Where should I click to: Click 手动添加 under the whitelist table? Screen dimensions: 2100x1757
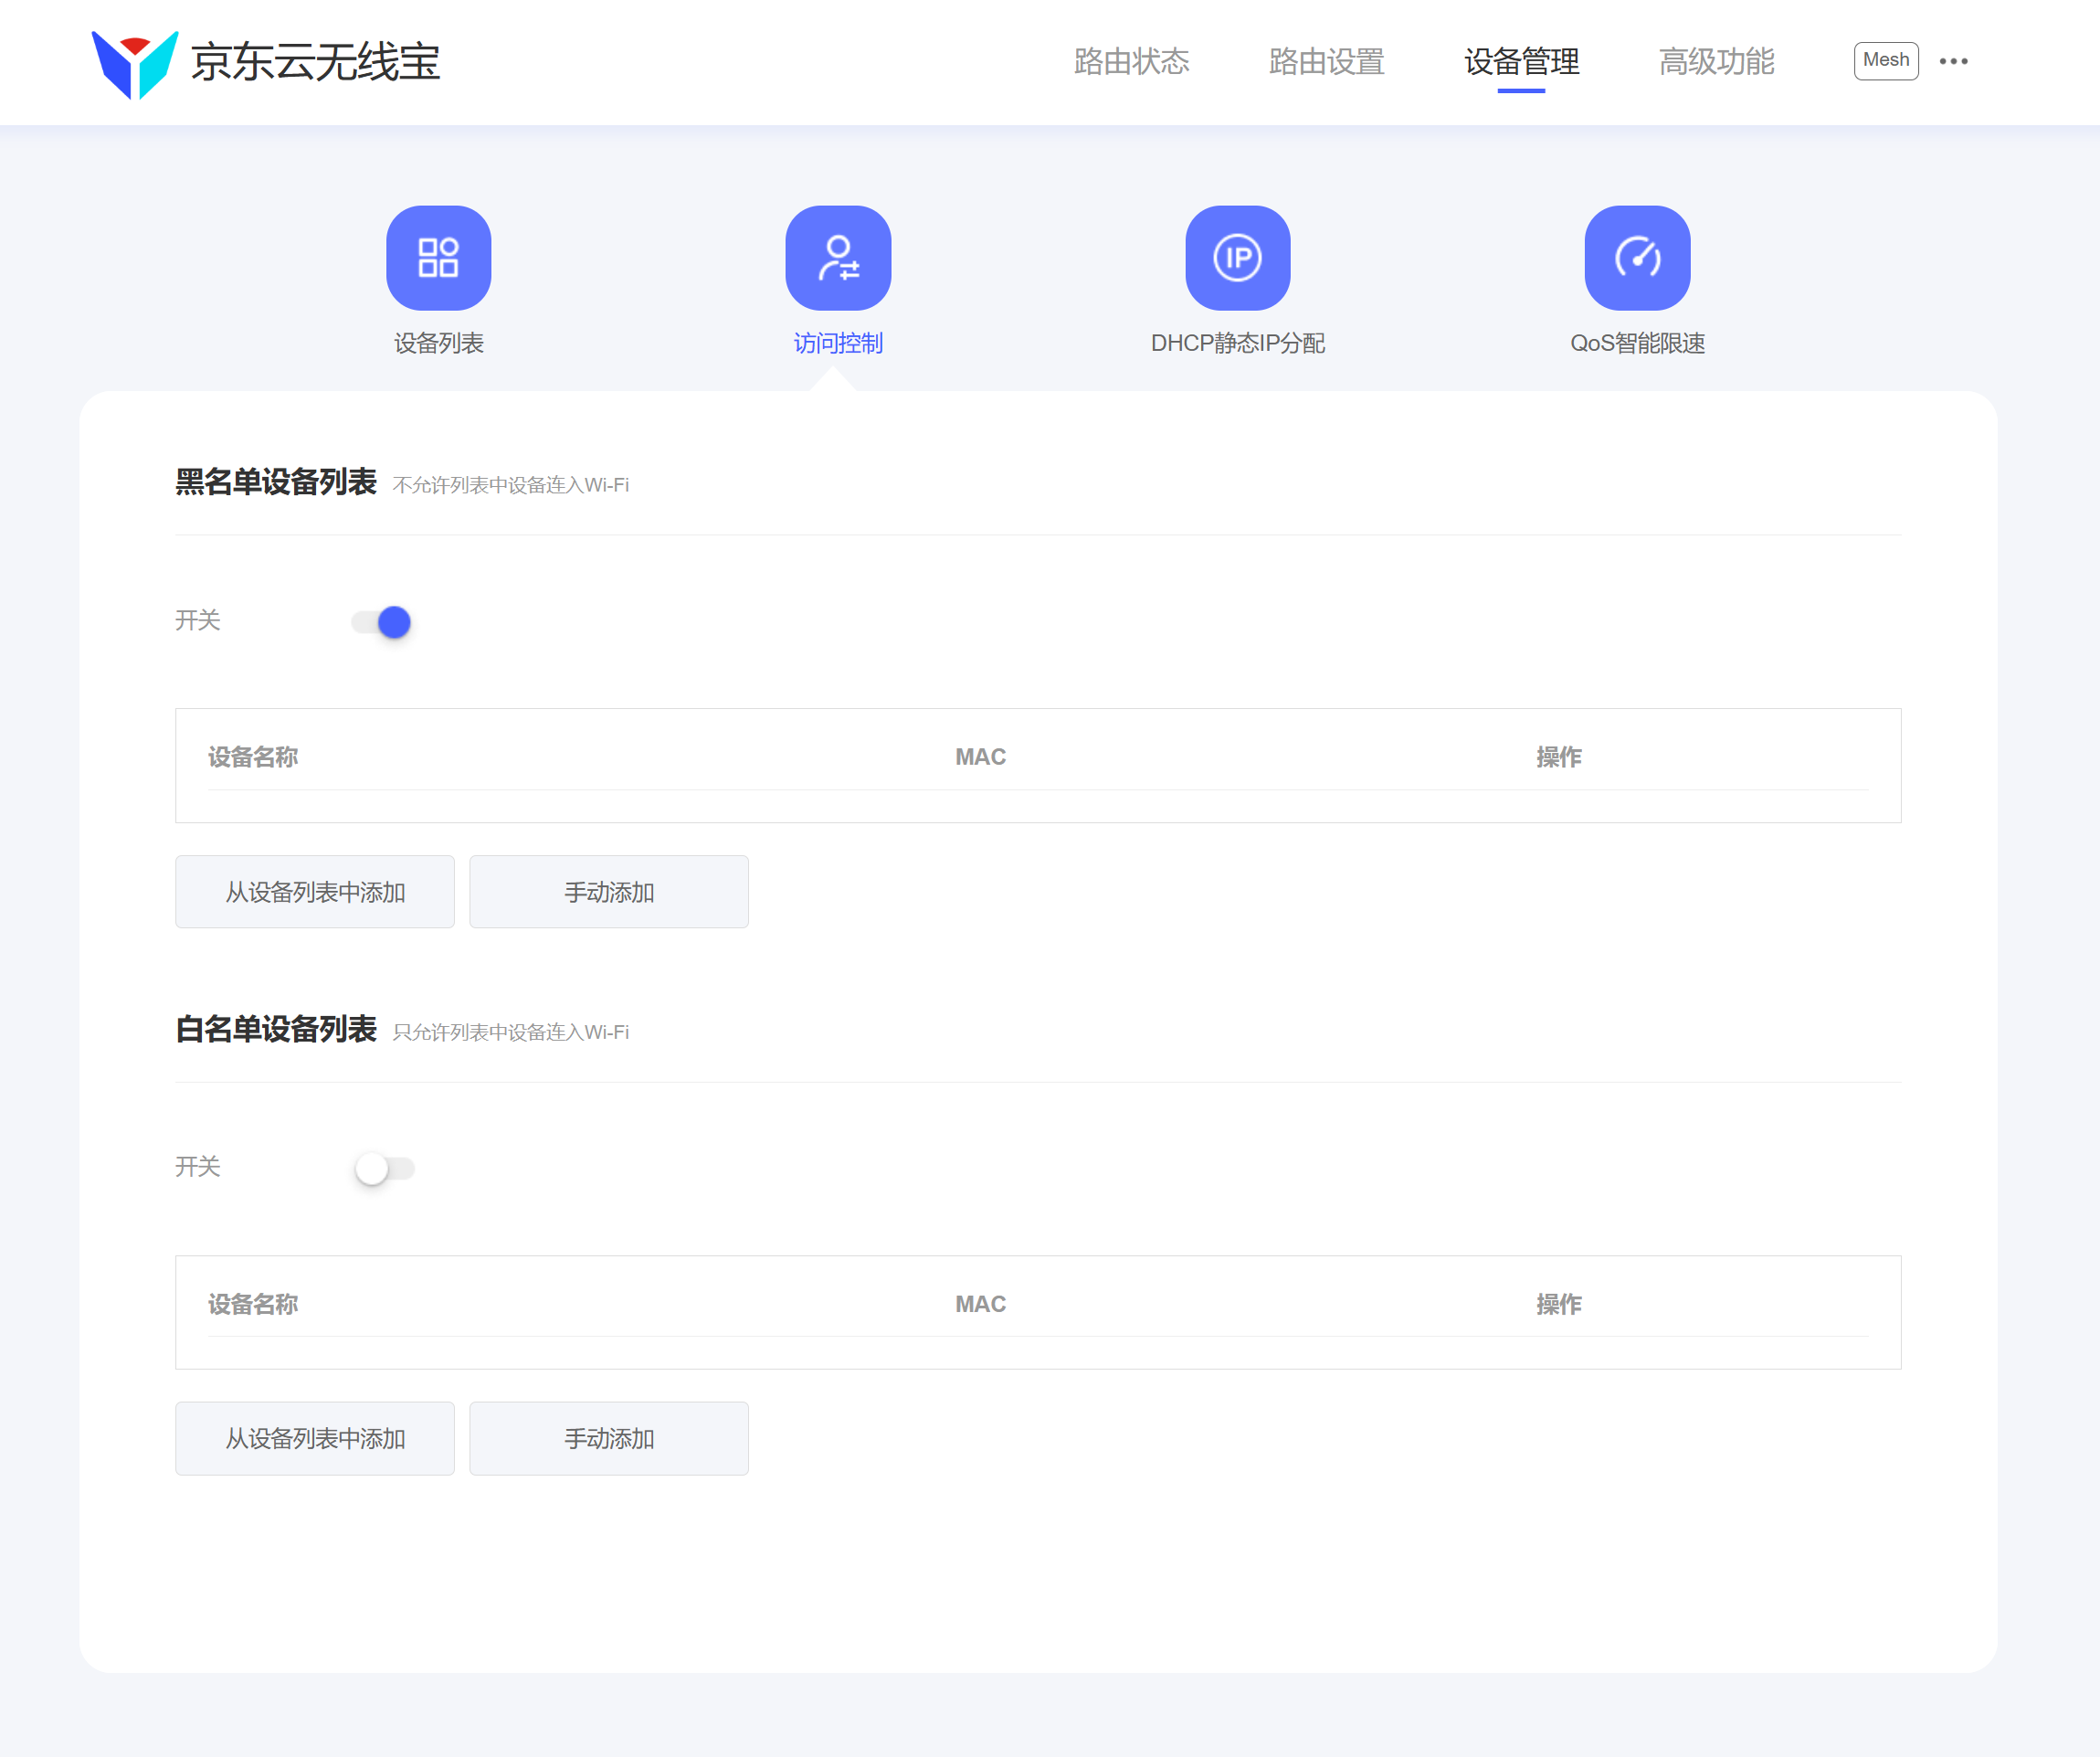(x=609, y=1438)
